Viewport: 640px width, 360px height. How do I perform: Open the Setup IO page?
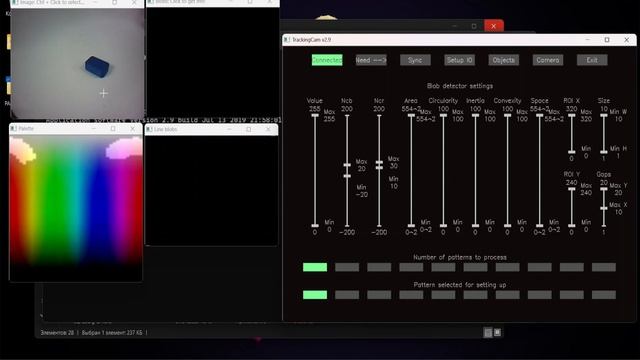click(x=459, y=60)
